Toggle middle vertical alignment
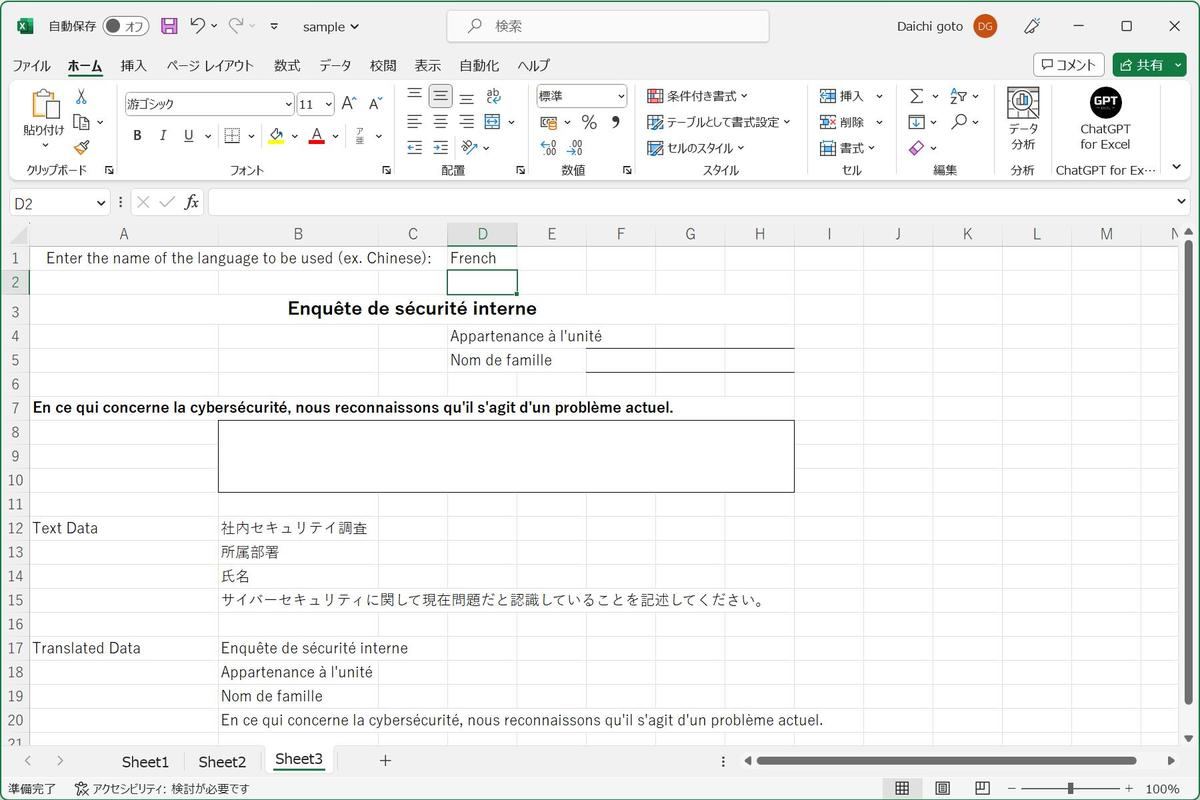This screenshot has width=1200, height=800. (440, 96)
